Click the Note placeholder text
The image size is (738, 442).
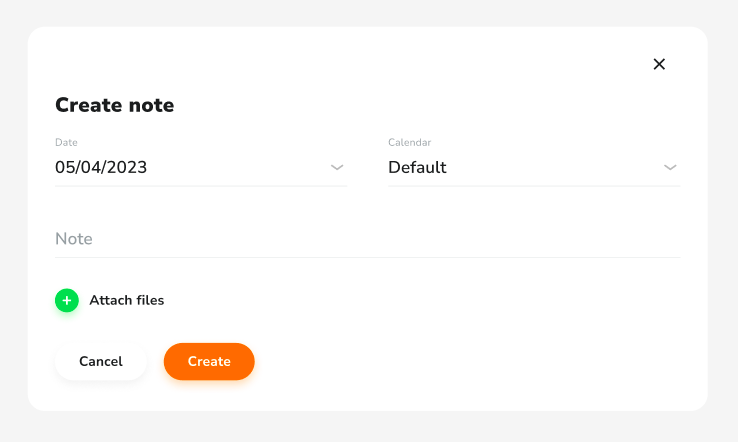point(74,239)
